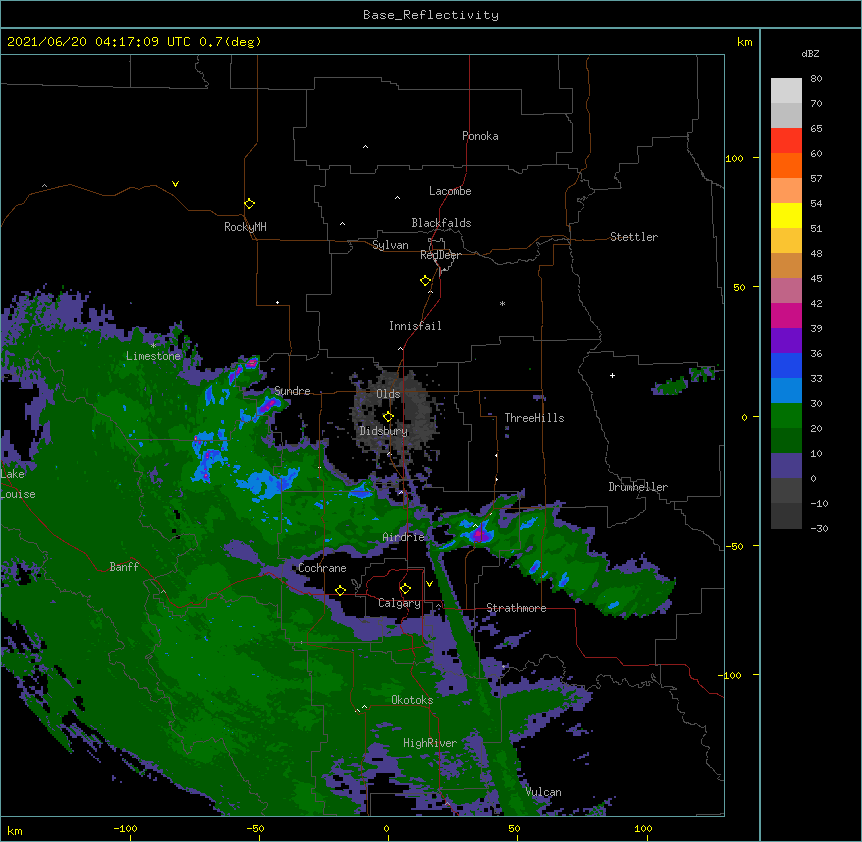
Task: Click the gray ground-clutter blob around Olds
Action: click(x=396, y=412)
